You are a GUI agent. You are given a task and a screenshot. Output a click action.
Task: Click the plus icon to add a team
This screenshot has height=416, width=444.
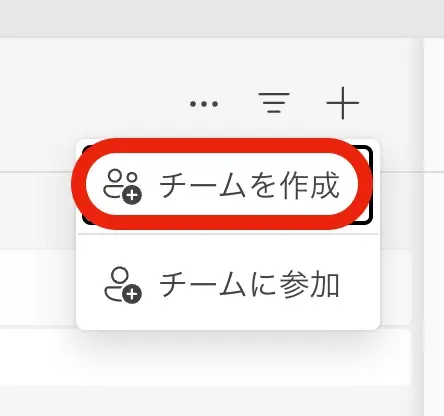click(343, 103)
